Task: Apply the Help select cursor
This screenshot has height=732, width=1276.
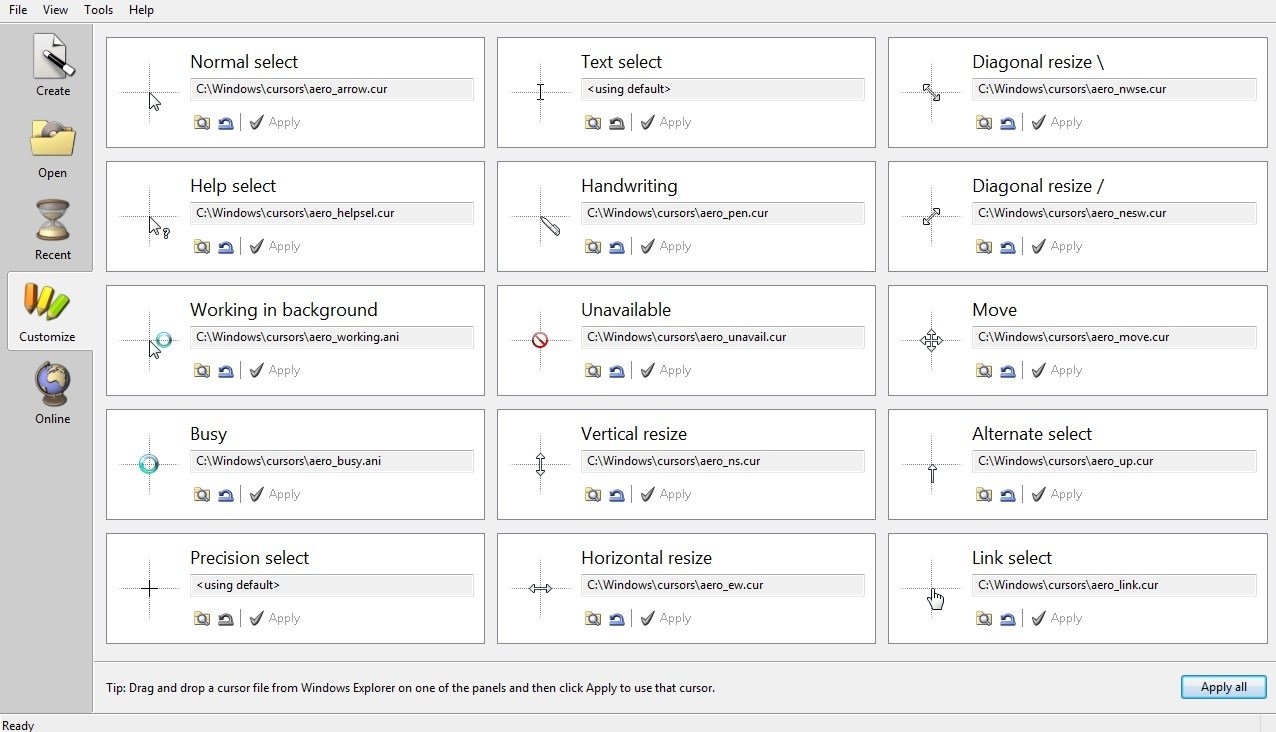Action: [275, 246]
